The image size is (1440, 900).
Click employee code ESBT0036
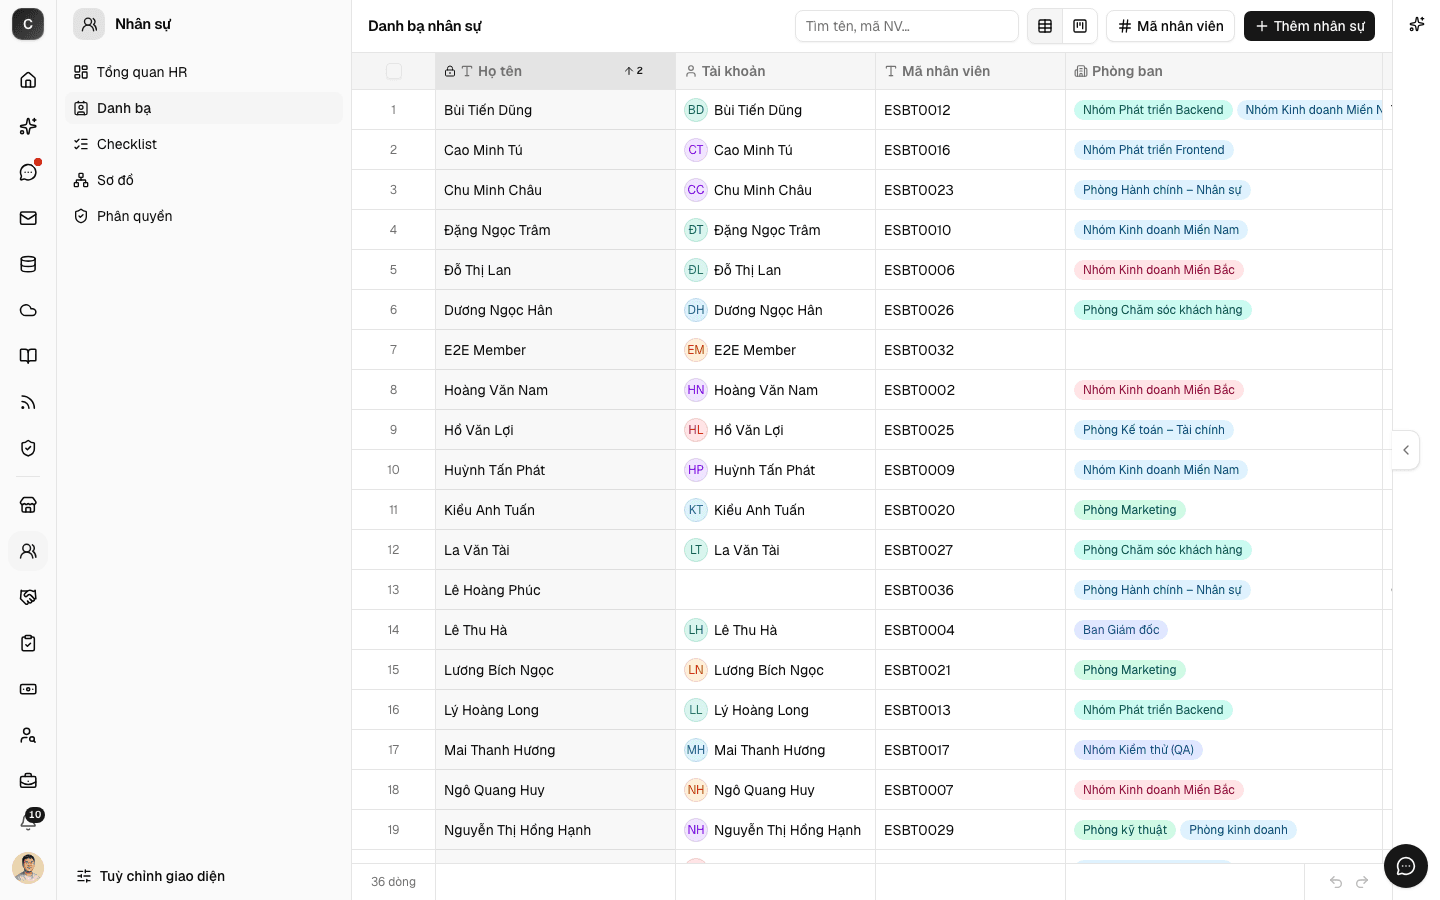[x=919, y=590]
